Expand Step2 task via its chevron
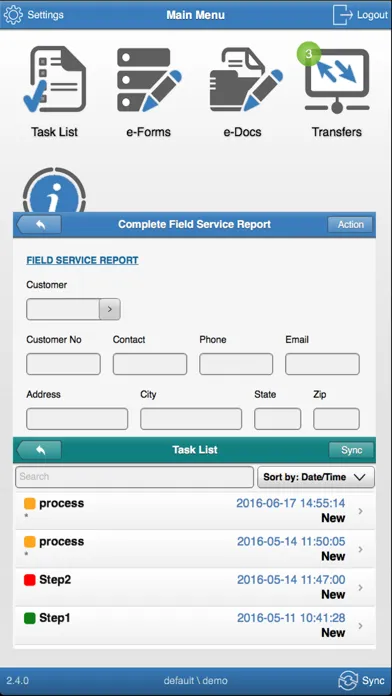The image size is (392, 696). point(360,587)
